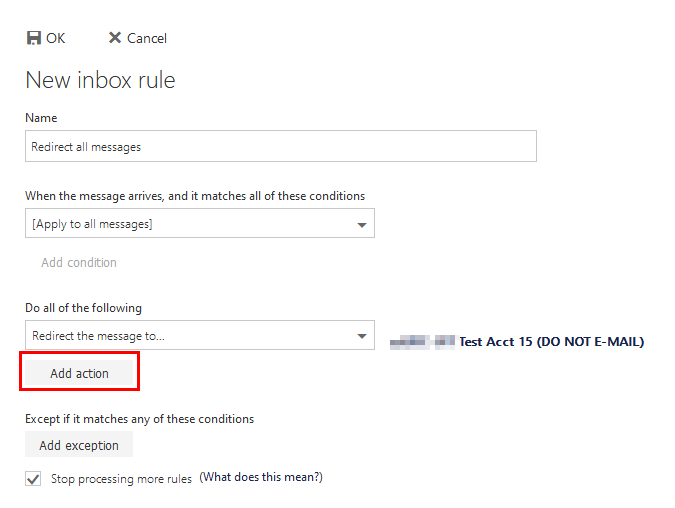Click the Cancel text label
675x508 pixels.
click(147, 38)
